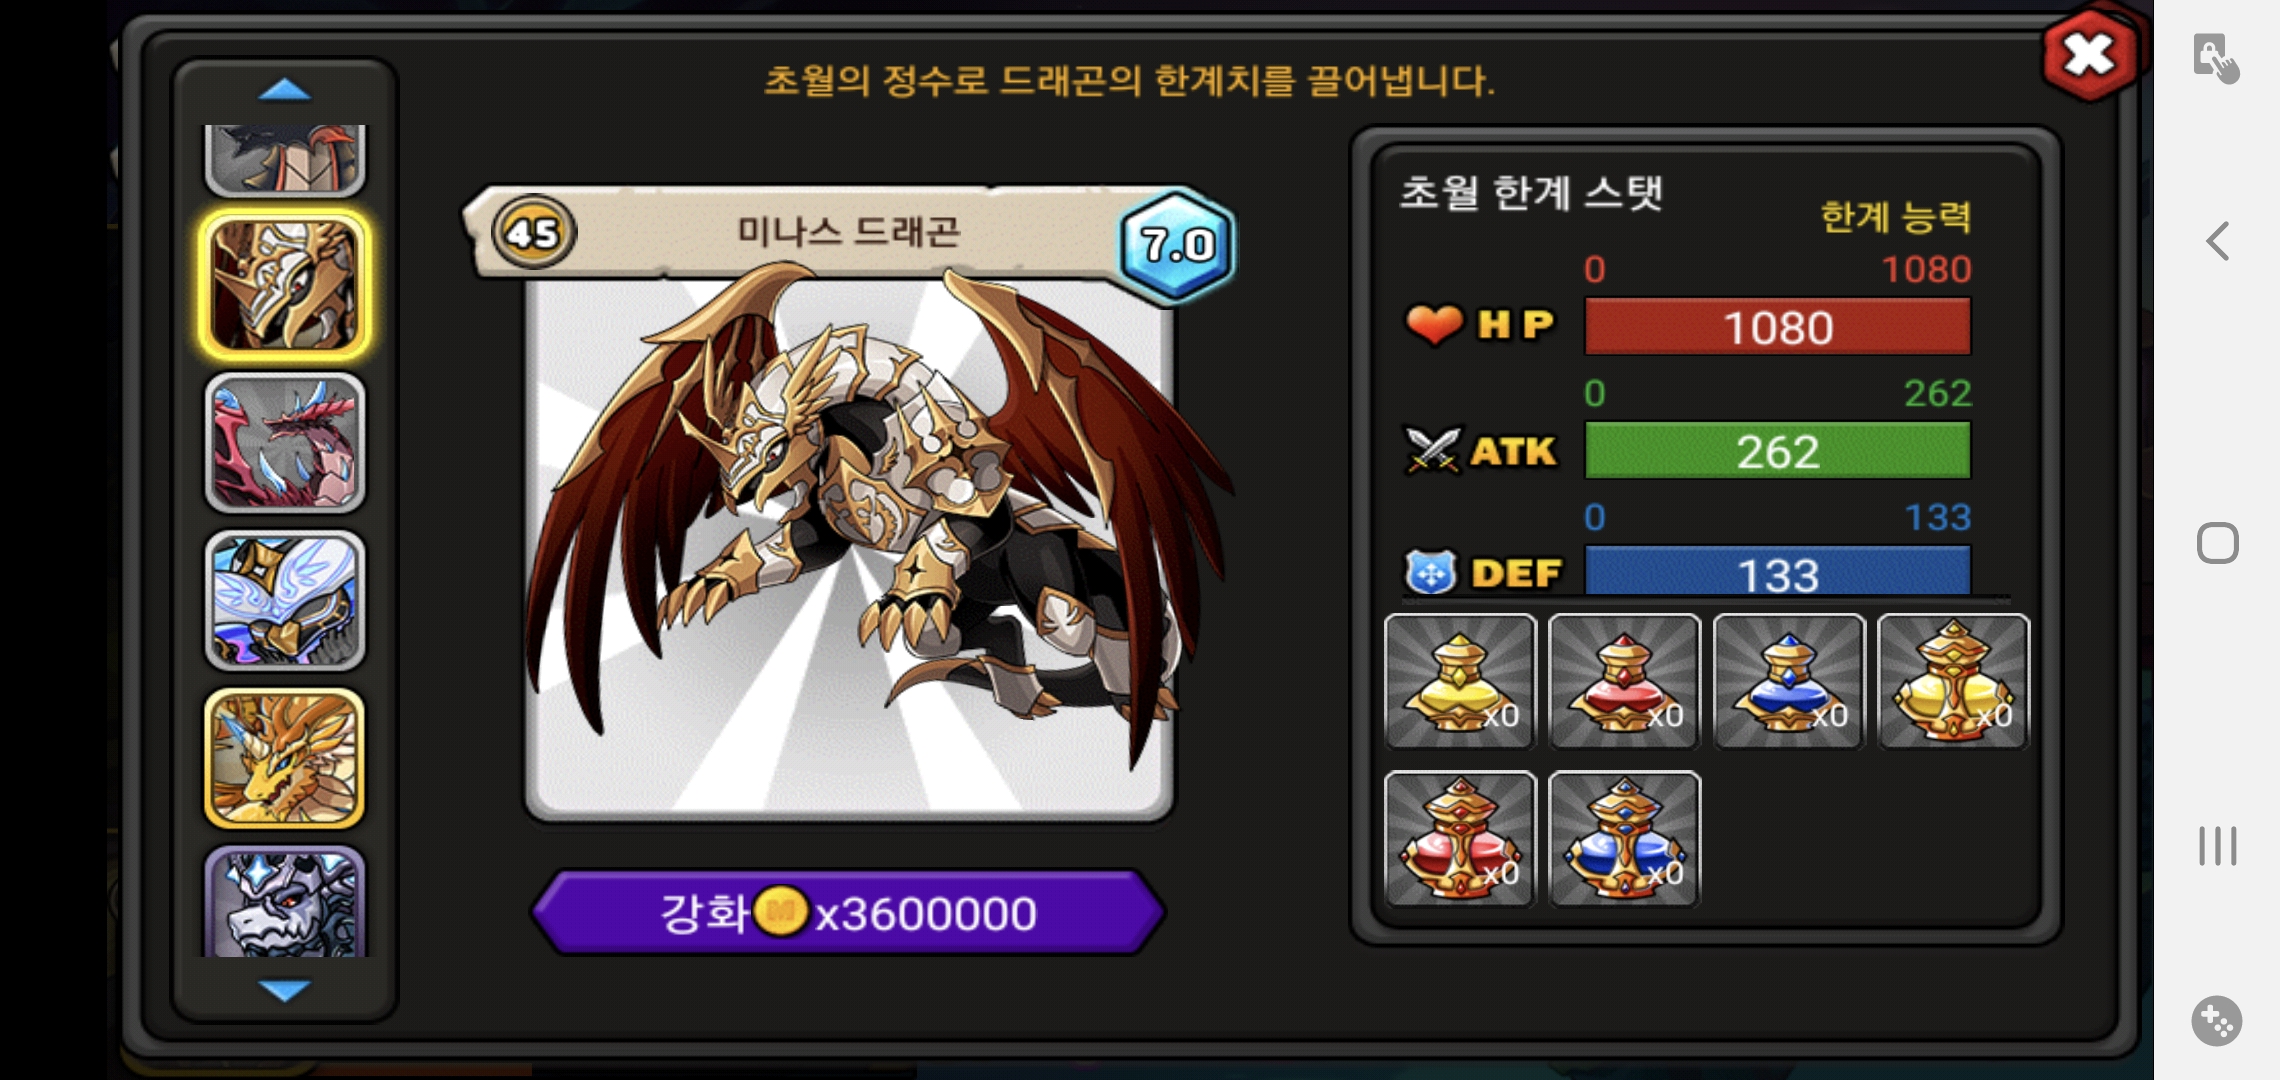The width and height of the screenshot is (2280, 1080).
Task: Open the Android recent apps button
Action: point(2217,846)
